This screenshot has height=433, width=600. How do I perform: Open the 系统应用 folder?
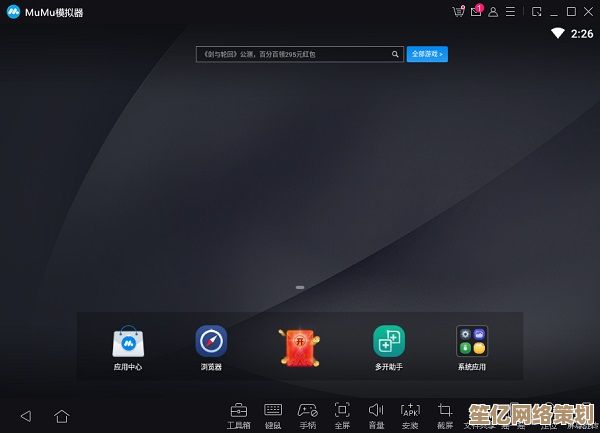[471, 343]
